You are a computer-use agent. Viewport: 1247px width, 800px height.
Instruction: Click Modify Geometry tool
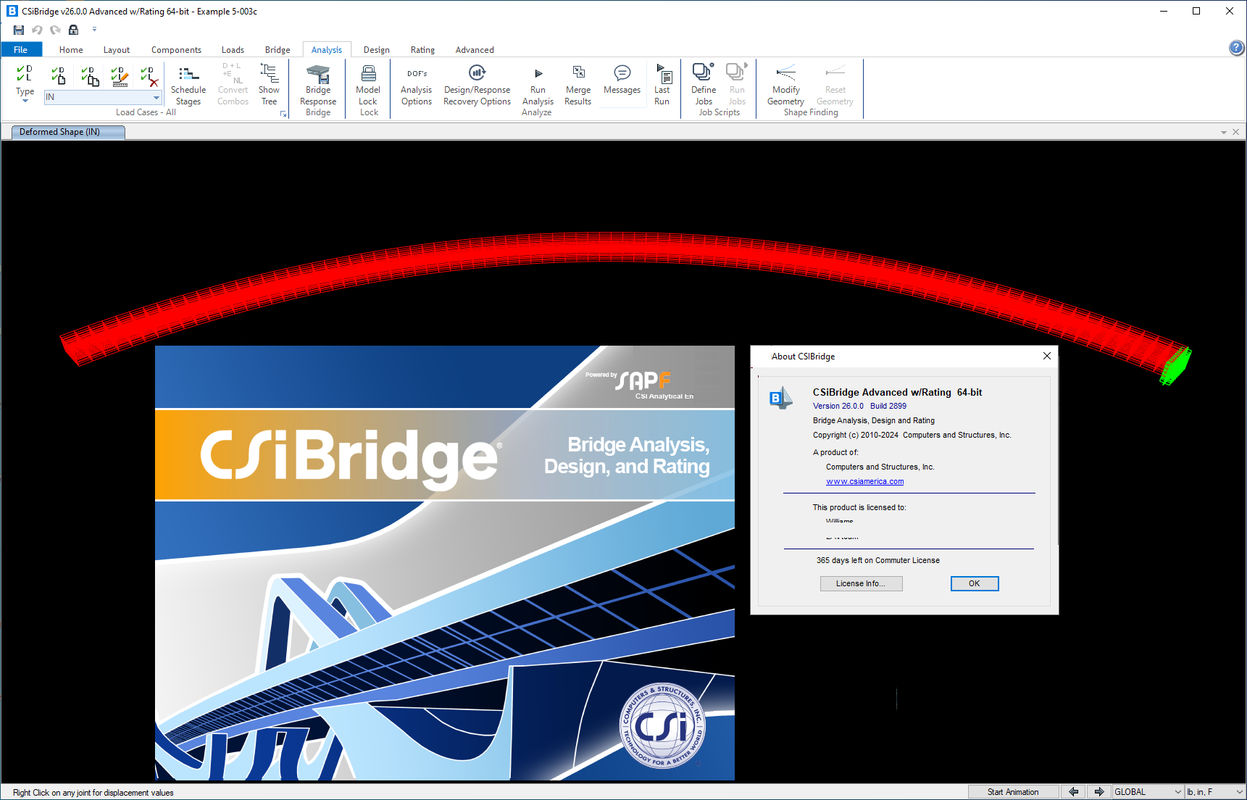pyautogui.click(x=786, y=85)
